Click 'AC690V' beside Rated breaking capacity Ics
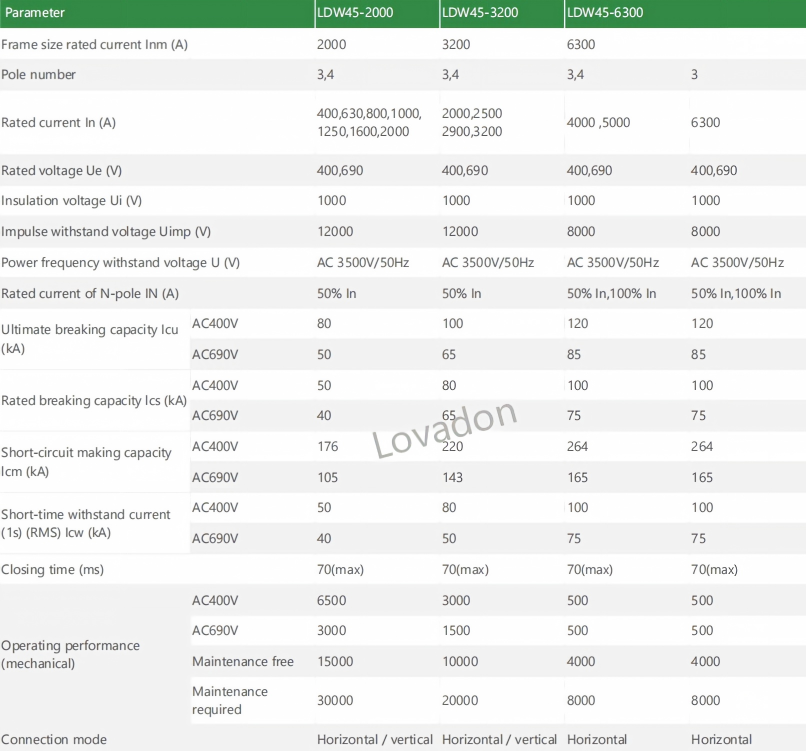806x751 pixels. [215, 415]
